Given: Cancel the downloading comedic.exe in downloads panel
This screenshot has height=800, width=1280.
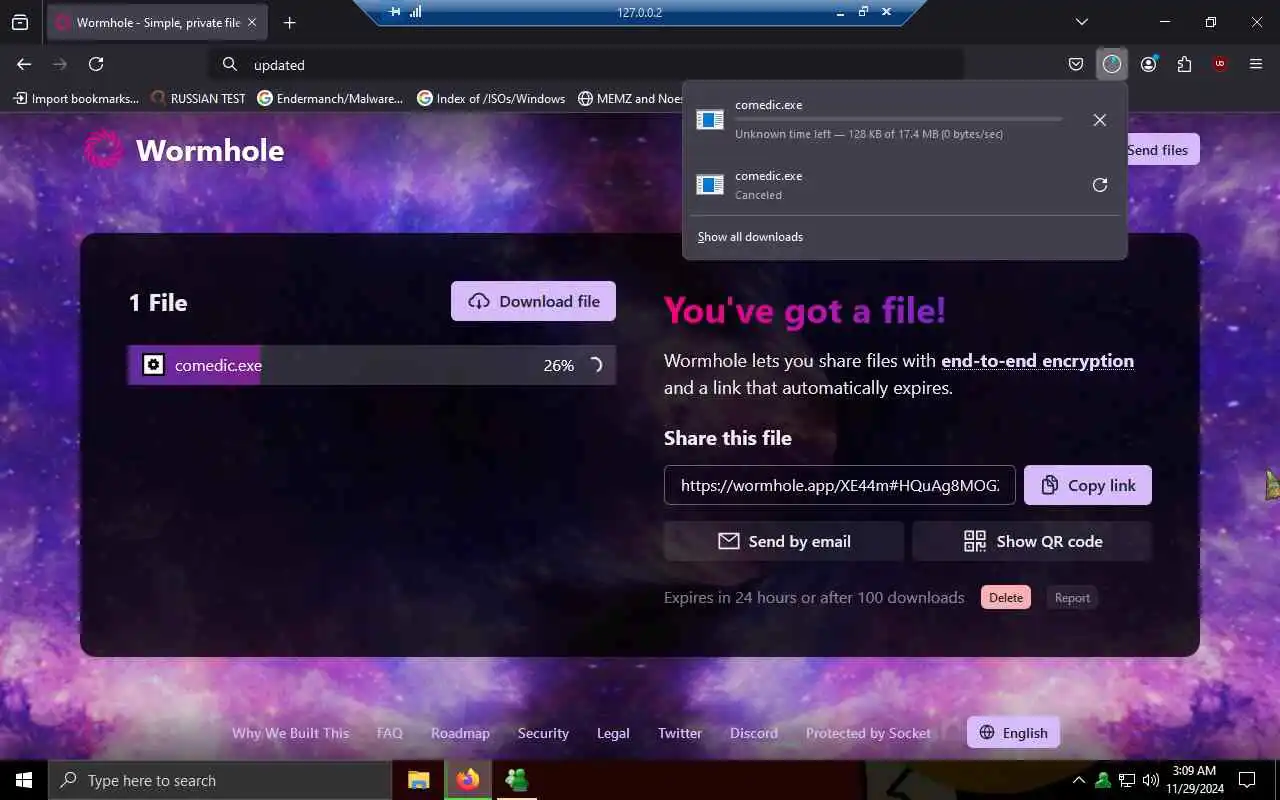Looking at the screenshot, I should coord(1099,120).
